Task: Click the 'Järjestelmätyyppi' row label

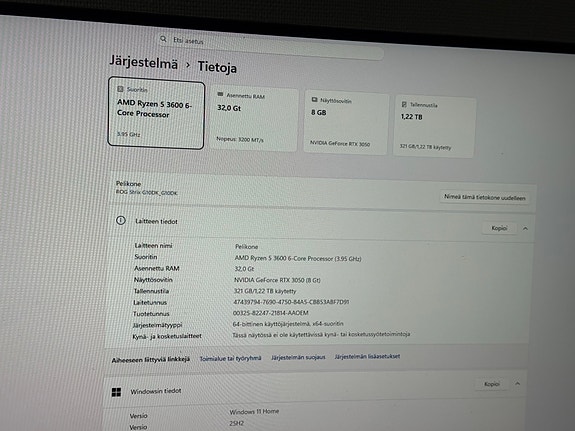Action: 157,325
